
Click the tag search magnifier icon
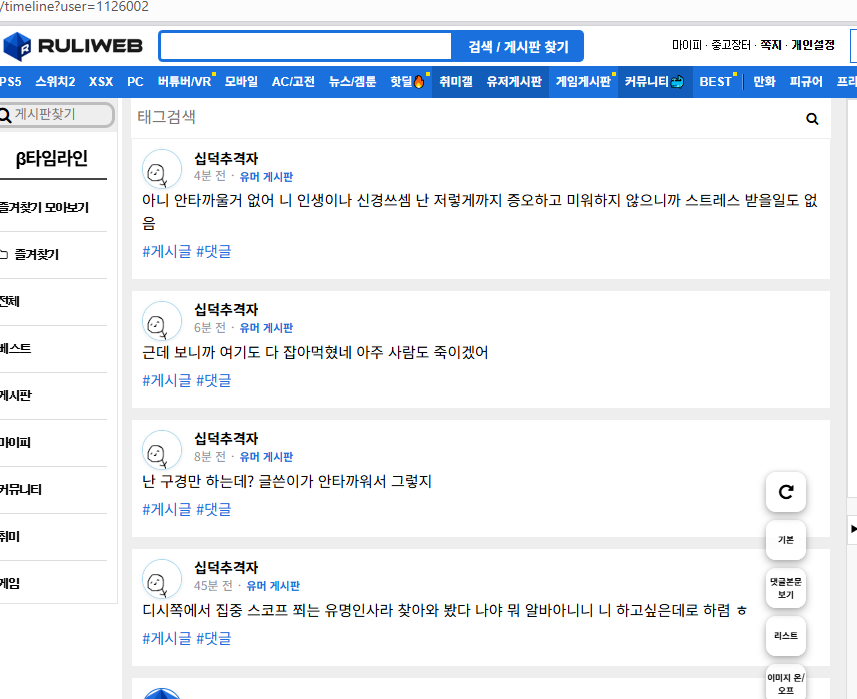tap(812, 119)
